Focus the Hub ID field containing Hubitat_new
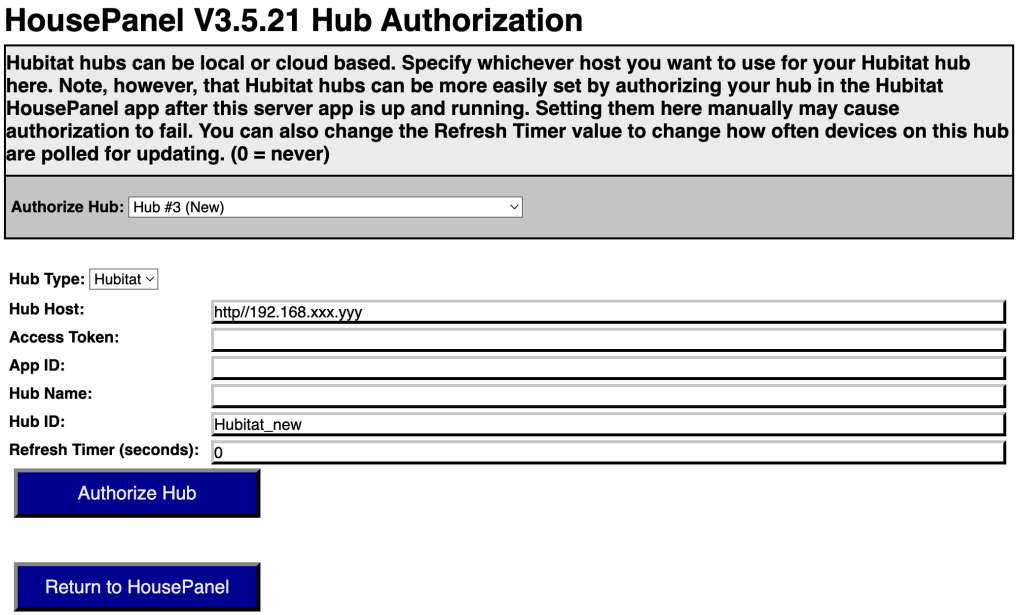This screenshot has width=1024, height=615. click(x=607, y=424)
